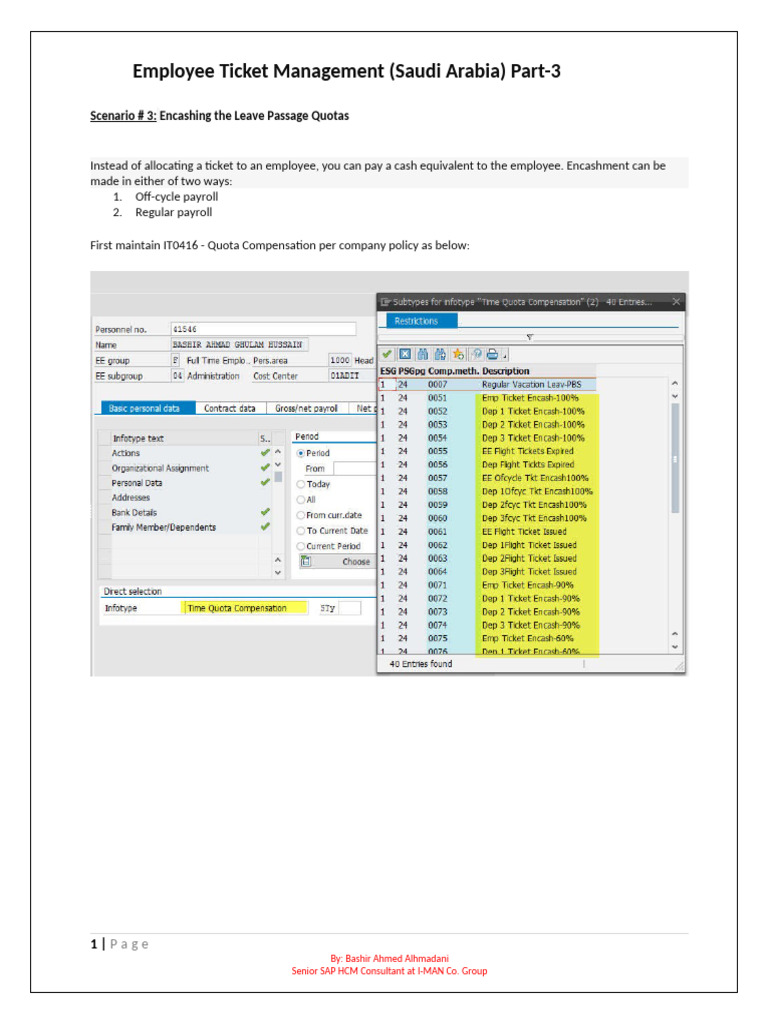Select the From curr.date radio button
The image size is (768, 1024).
coord(301,515)
